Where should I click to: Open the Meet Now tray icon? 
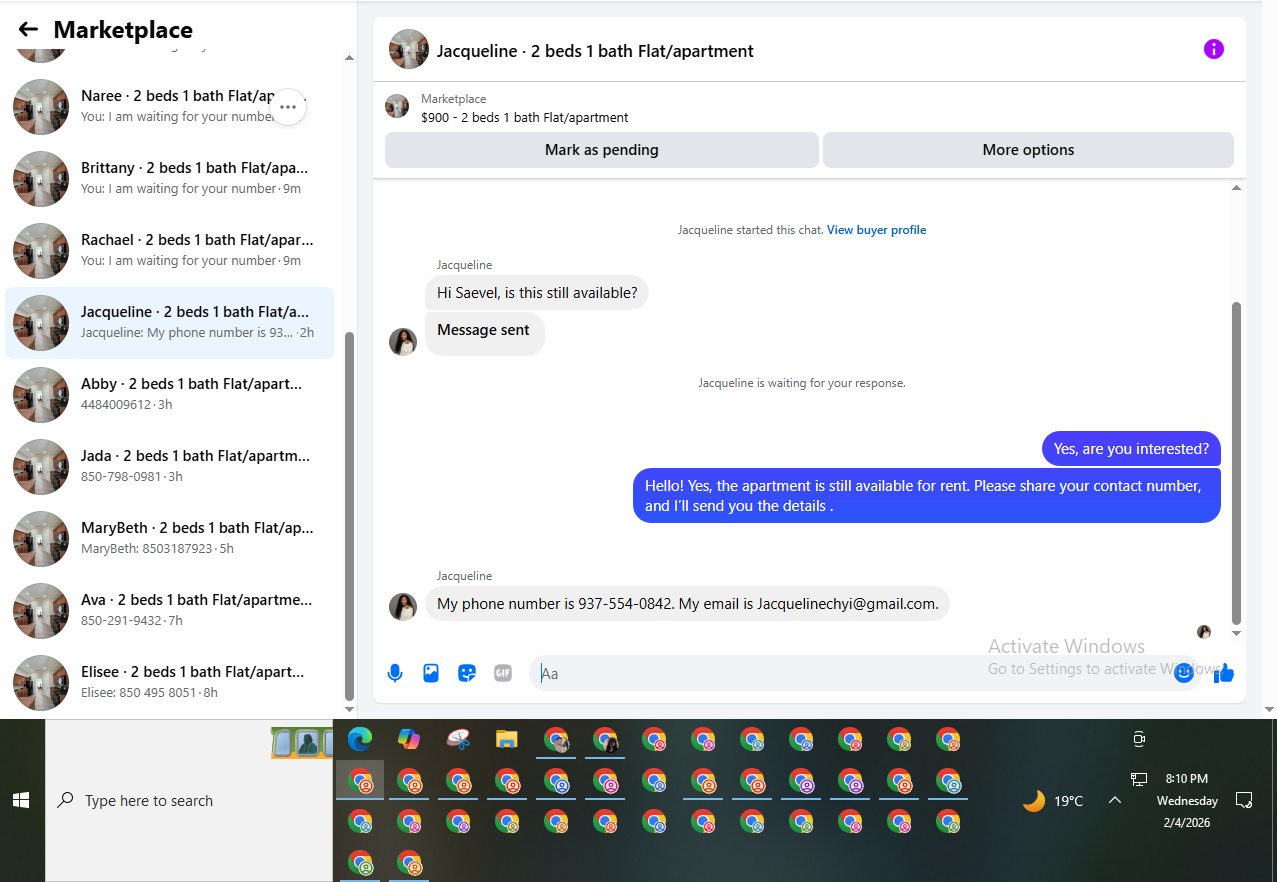click(1139, 739)
